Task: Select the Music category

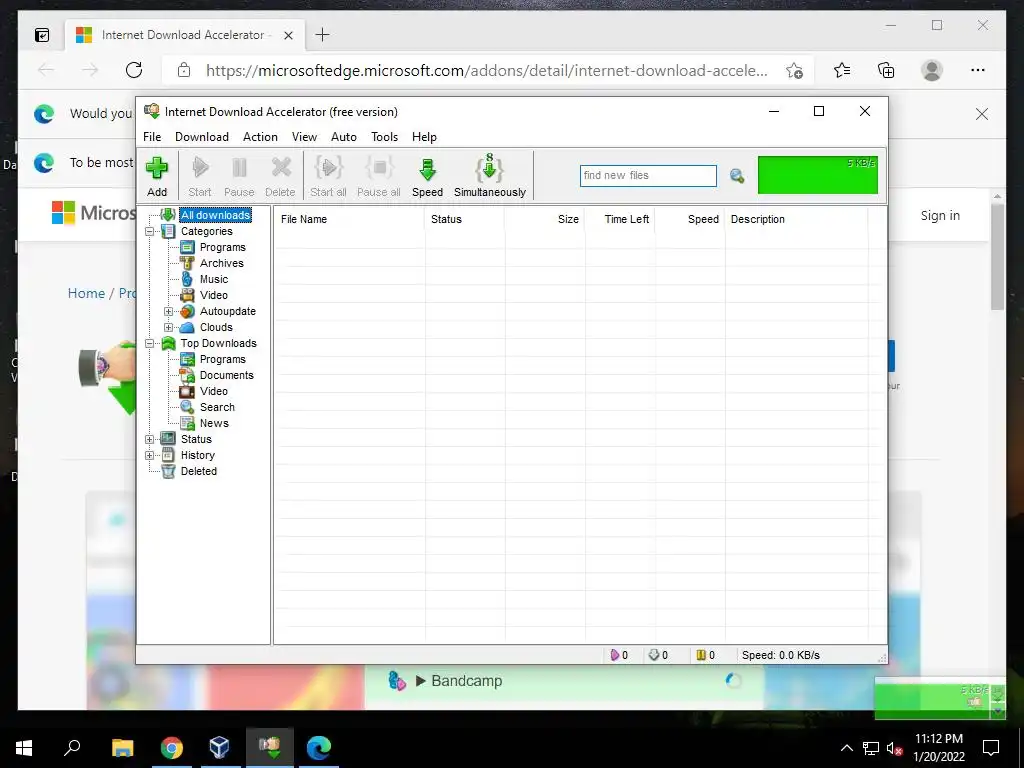Action: 214,279
